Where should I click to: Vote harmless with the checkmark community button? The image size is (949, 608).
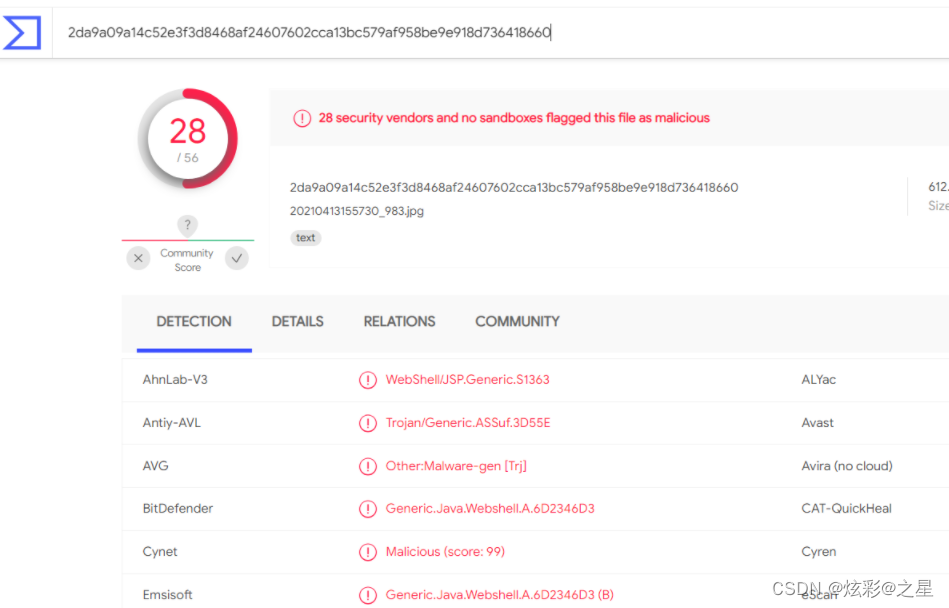pos(237,258)
